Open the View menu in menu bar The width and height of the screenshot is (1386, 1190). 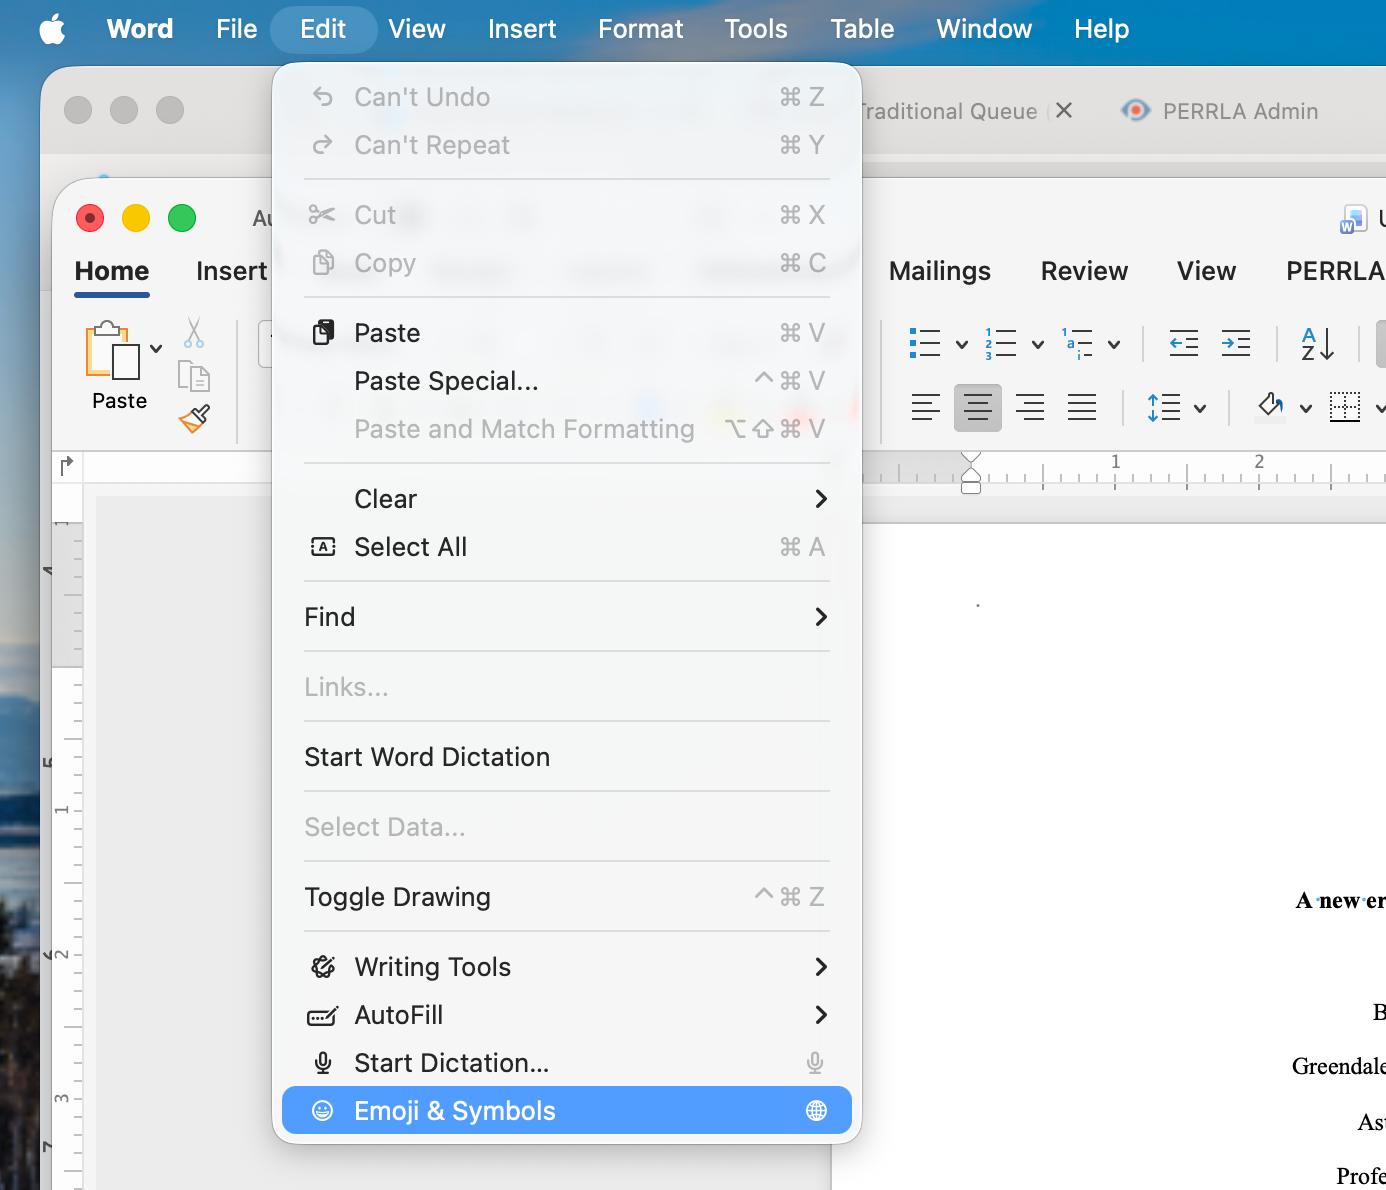point(417,29)
